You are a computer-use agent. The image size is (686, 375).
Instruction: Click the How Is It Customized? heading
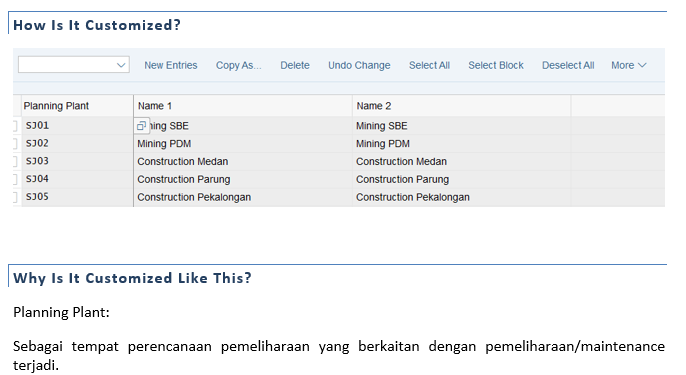97,25
